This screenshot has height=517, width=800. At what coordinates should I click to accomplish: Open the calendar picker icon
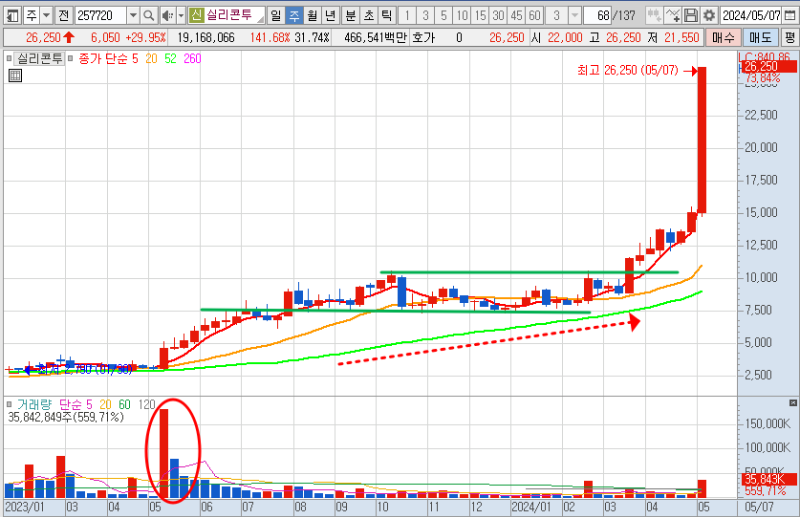pyautogui.click(x=789, y=16)
